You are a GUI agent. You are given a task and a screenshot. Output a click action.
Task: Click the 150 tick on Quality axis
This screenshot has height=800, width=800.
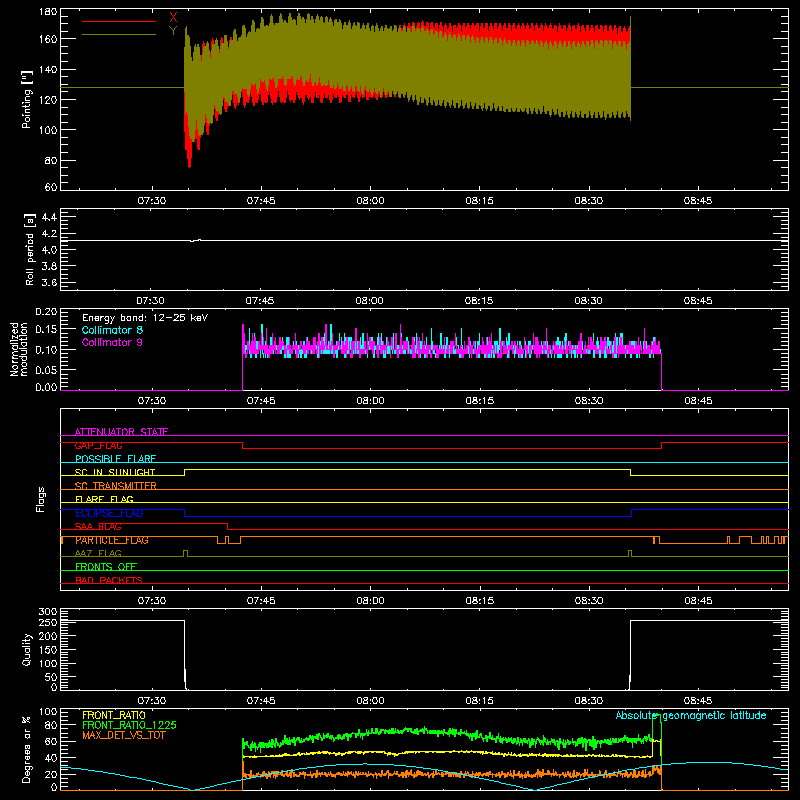[48, 650]
